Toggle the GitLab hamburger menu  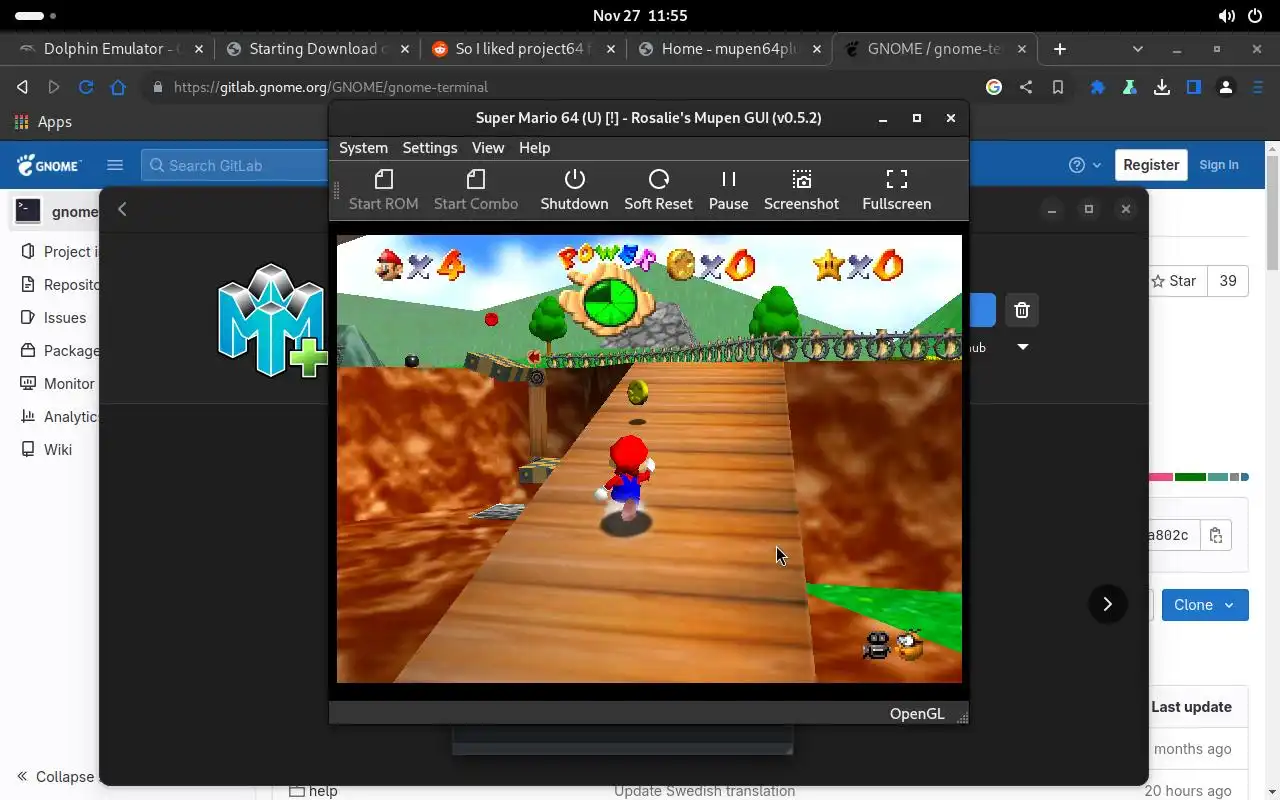pyautogui.click(x=115, y=165)
